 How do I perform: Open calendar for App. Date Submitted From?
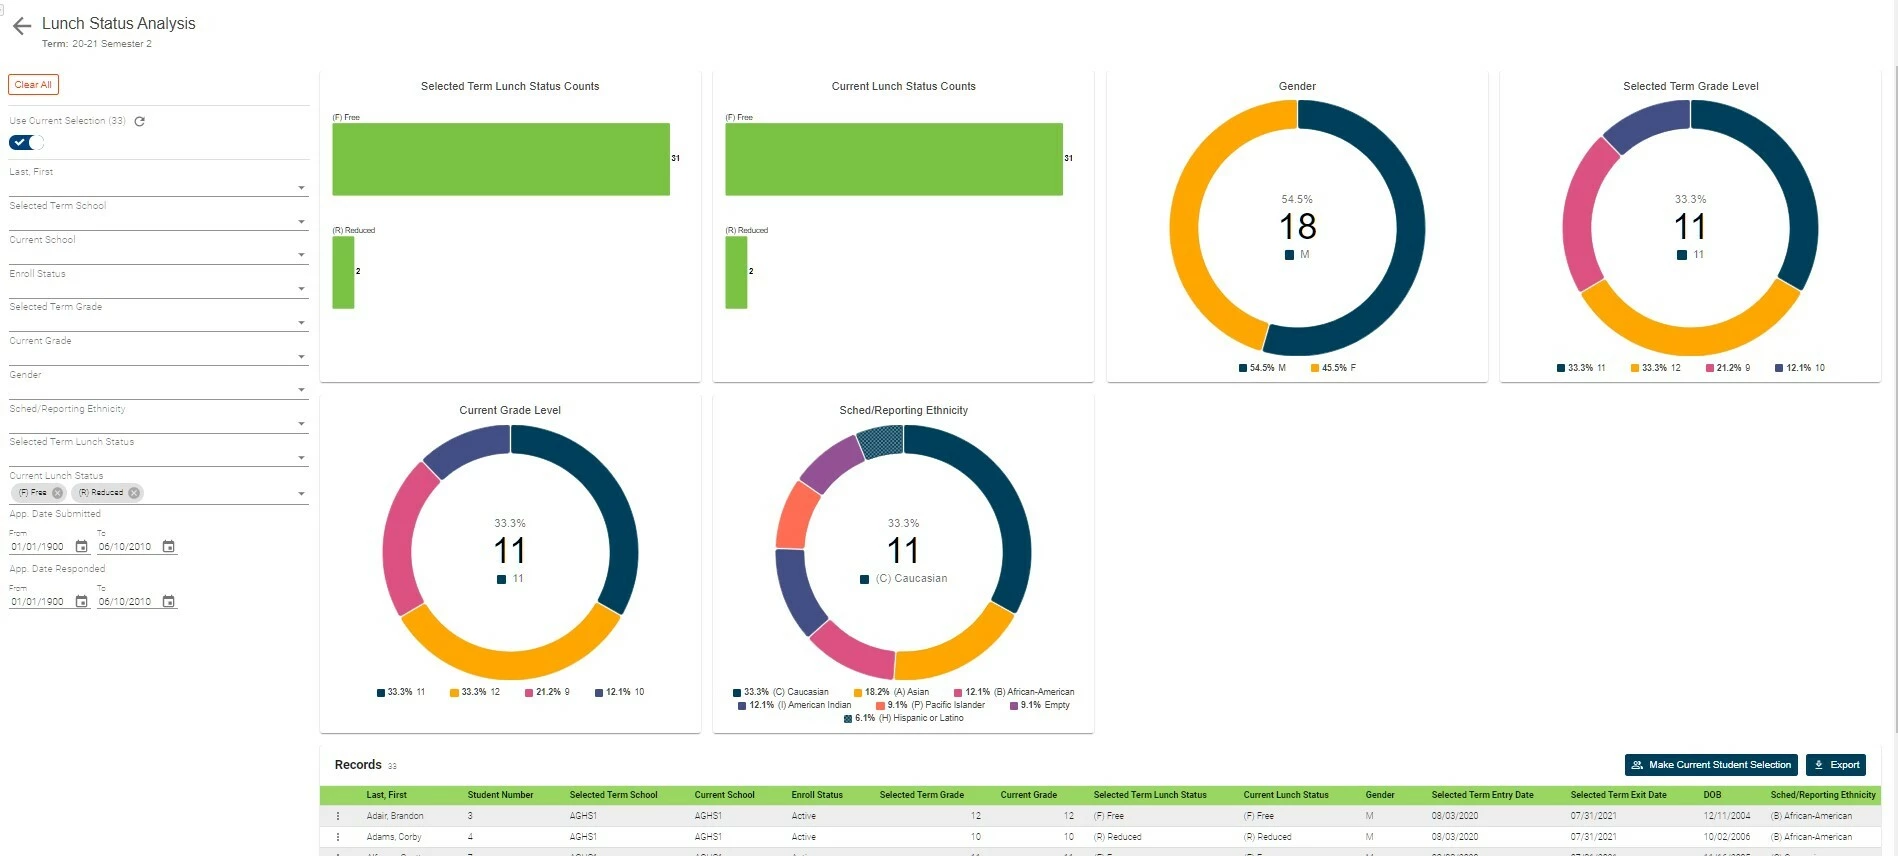[x=82, y=547]
